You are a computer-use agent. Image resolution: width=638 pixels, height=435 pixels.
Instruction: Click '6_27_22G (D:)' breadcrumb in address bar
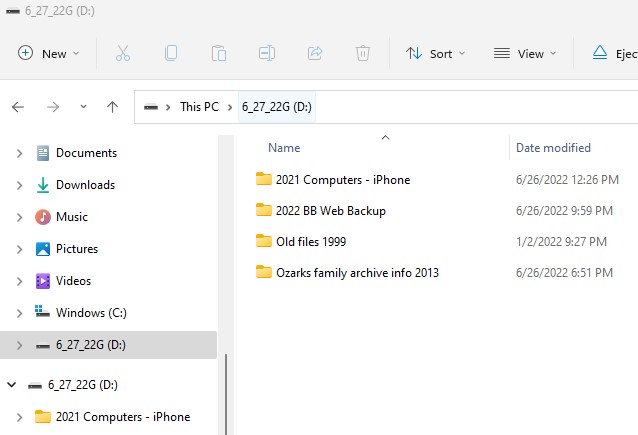click(x=277, y=107)
